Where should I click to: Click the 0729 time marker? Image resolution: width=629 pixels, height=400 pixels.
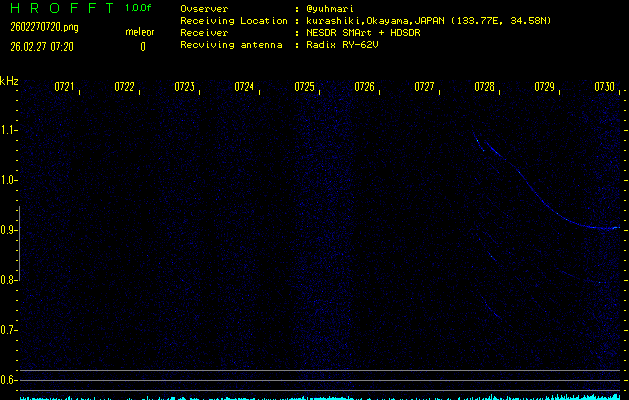point(544,87)
